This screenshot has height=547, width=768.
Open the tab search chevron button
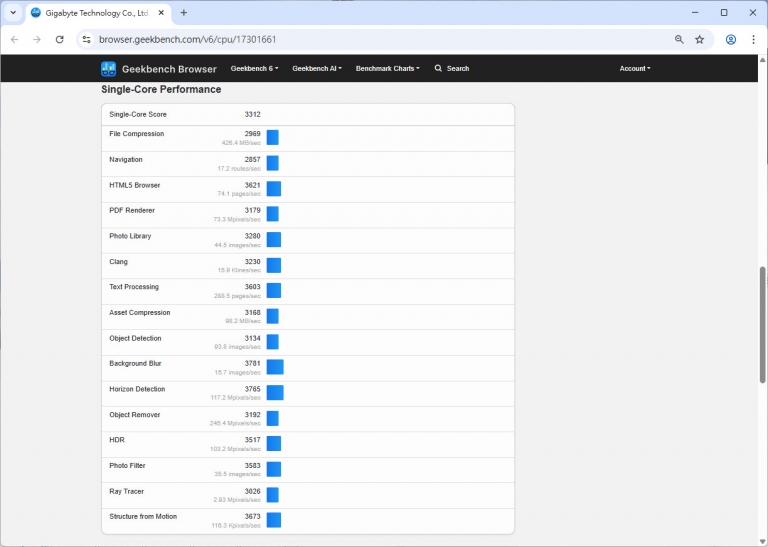click(x=13, y=13)
